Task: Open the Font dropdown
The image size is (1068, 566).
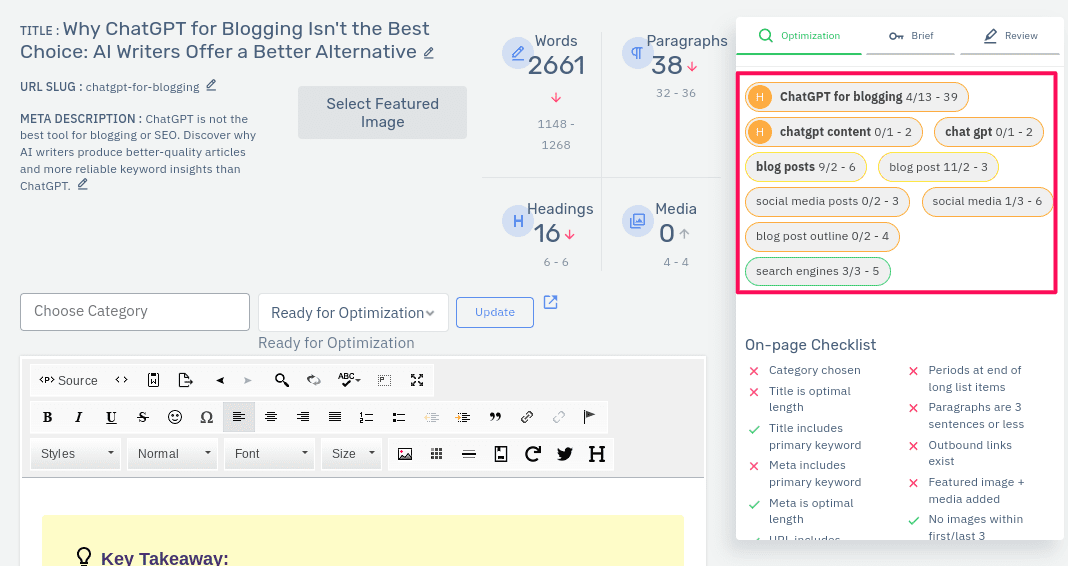Action: (x=269, y=454)
